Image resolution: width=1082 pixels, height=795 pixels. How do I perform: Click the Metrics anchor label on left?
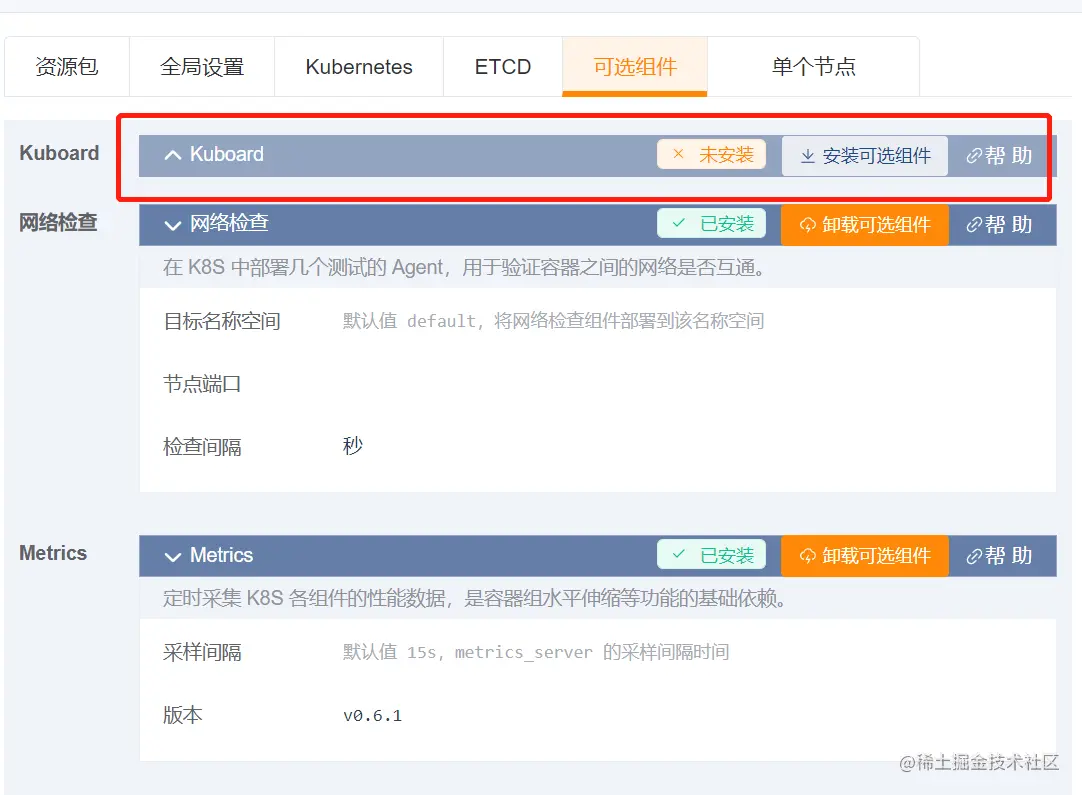pyautogui.click(x=53, y=553)
